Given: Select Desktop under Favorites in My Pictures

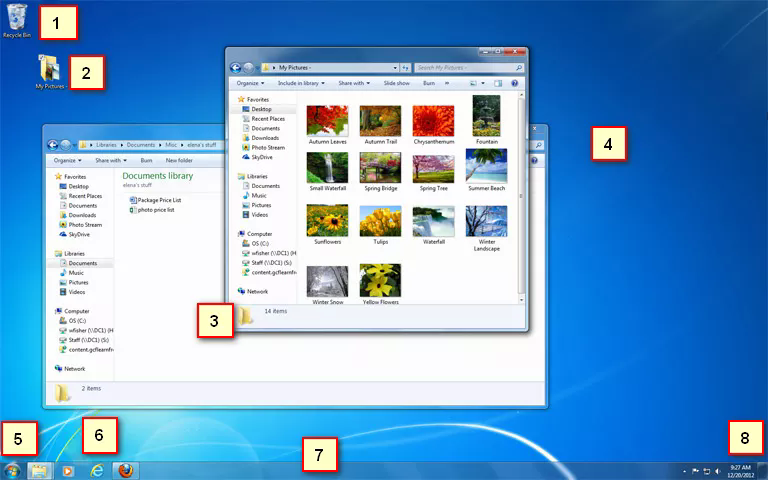Looking at the screenshot, I should click(x=264, y=109).
